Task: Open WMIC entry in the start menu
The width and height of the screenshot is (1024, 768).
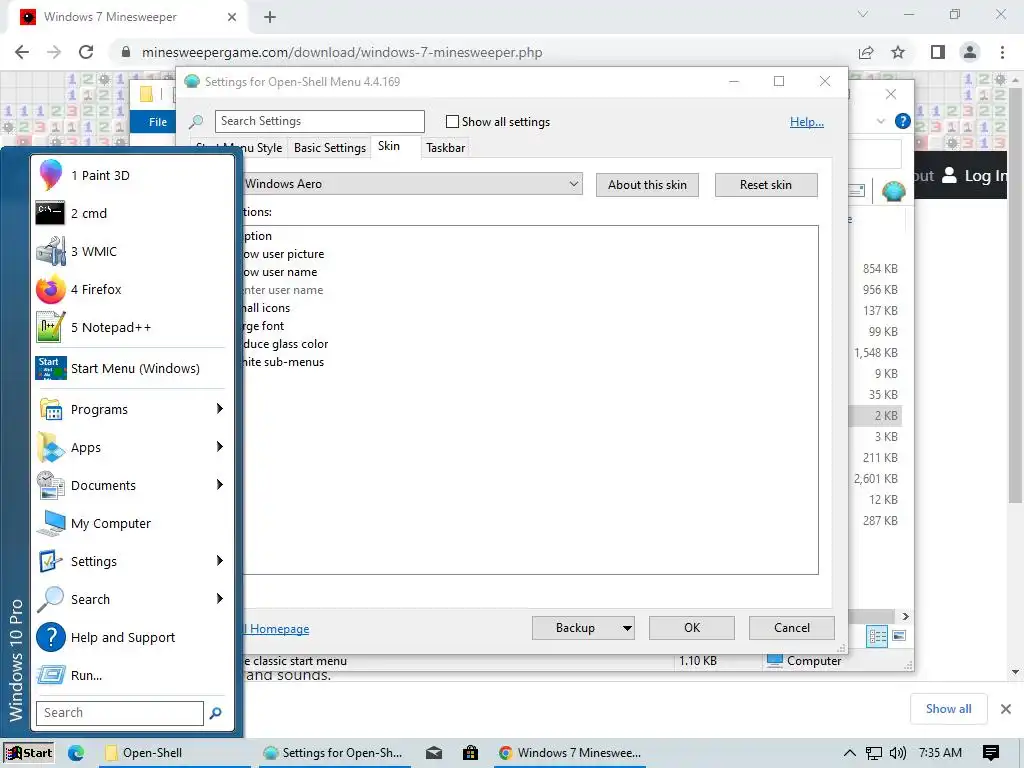Action: tap(131, 251)
